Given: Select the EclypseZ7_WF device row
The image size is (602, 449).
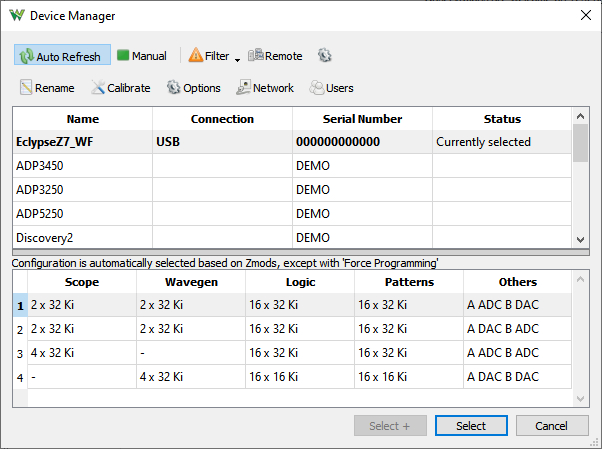Looking at the screenshot, I should click(x=292, y=142).
